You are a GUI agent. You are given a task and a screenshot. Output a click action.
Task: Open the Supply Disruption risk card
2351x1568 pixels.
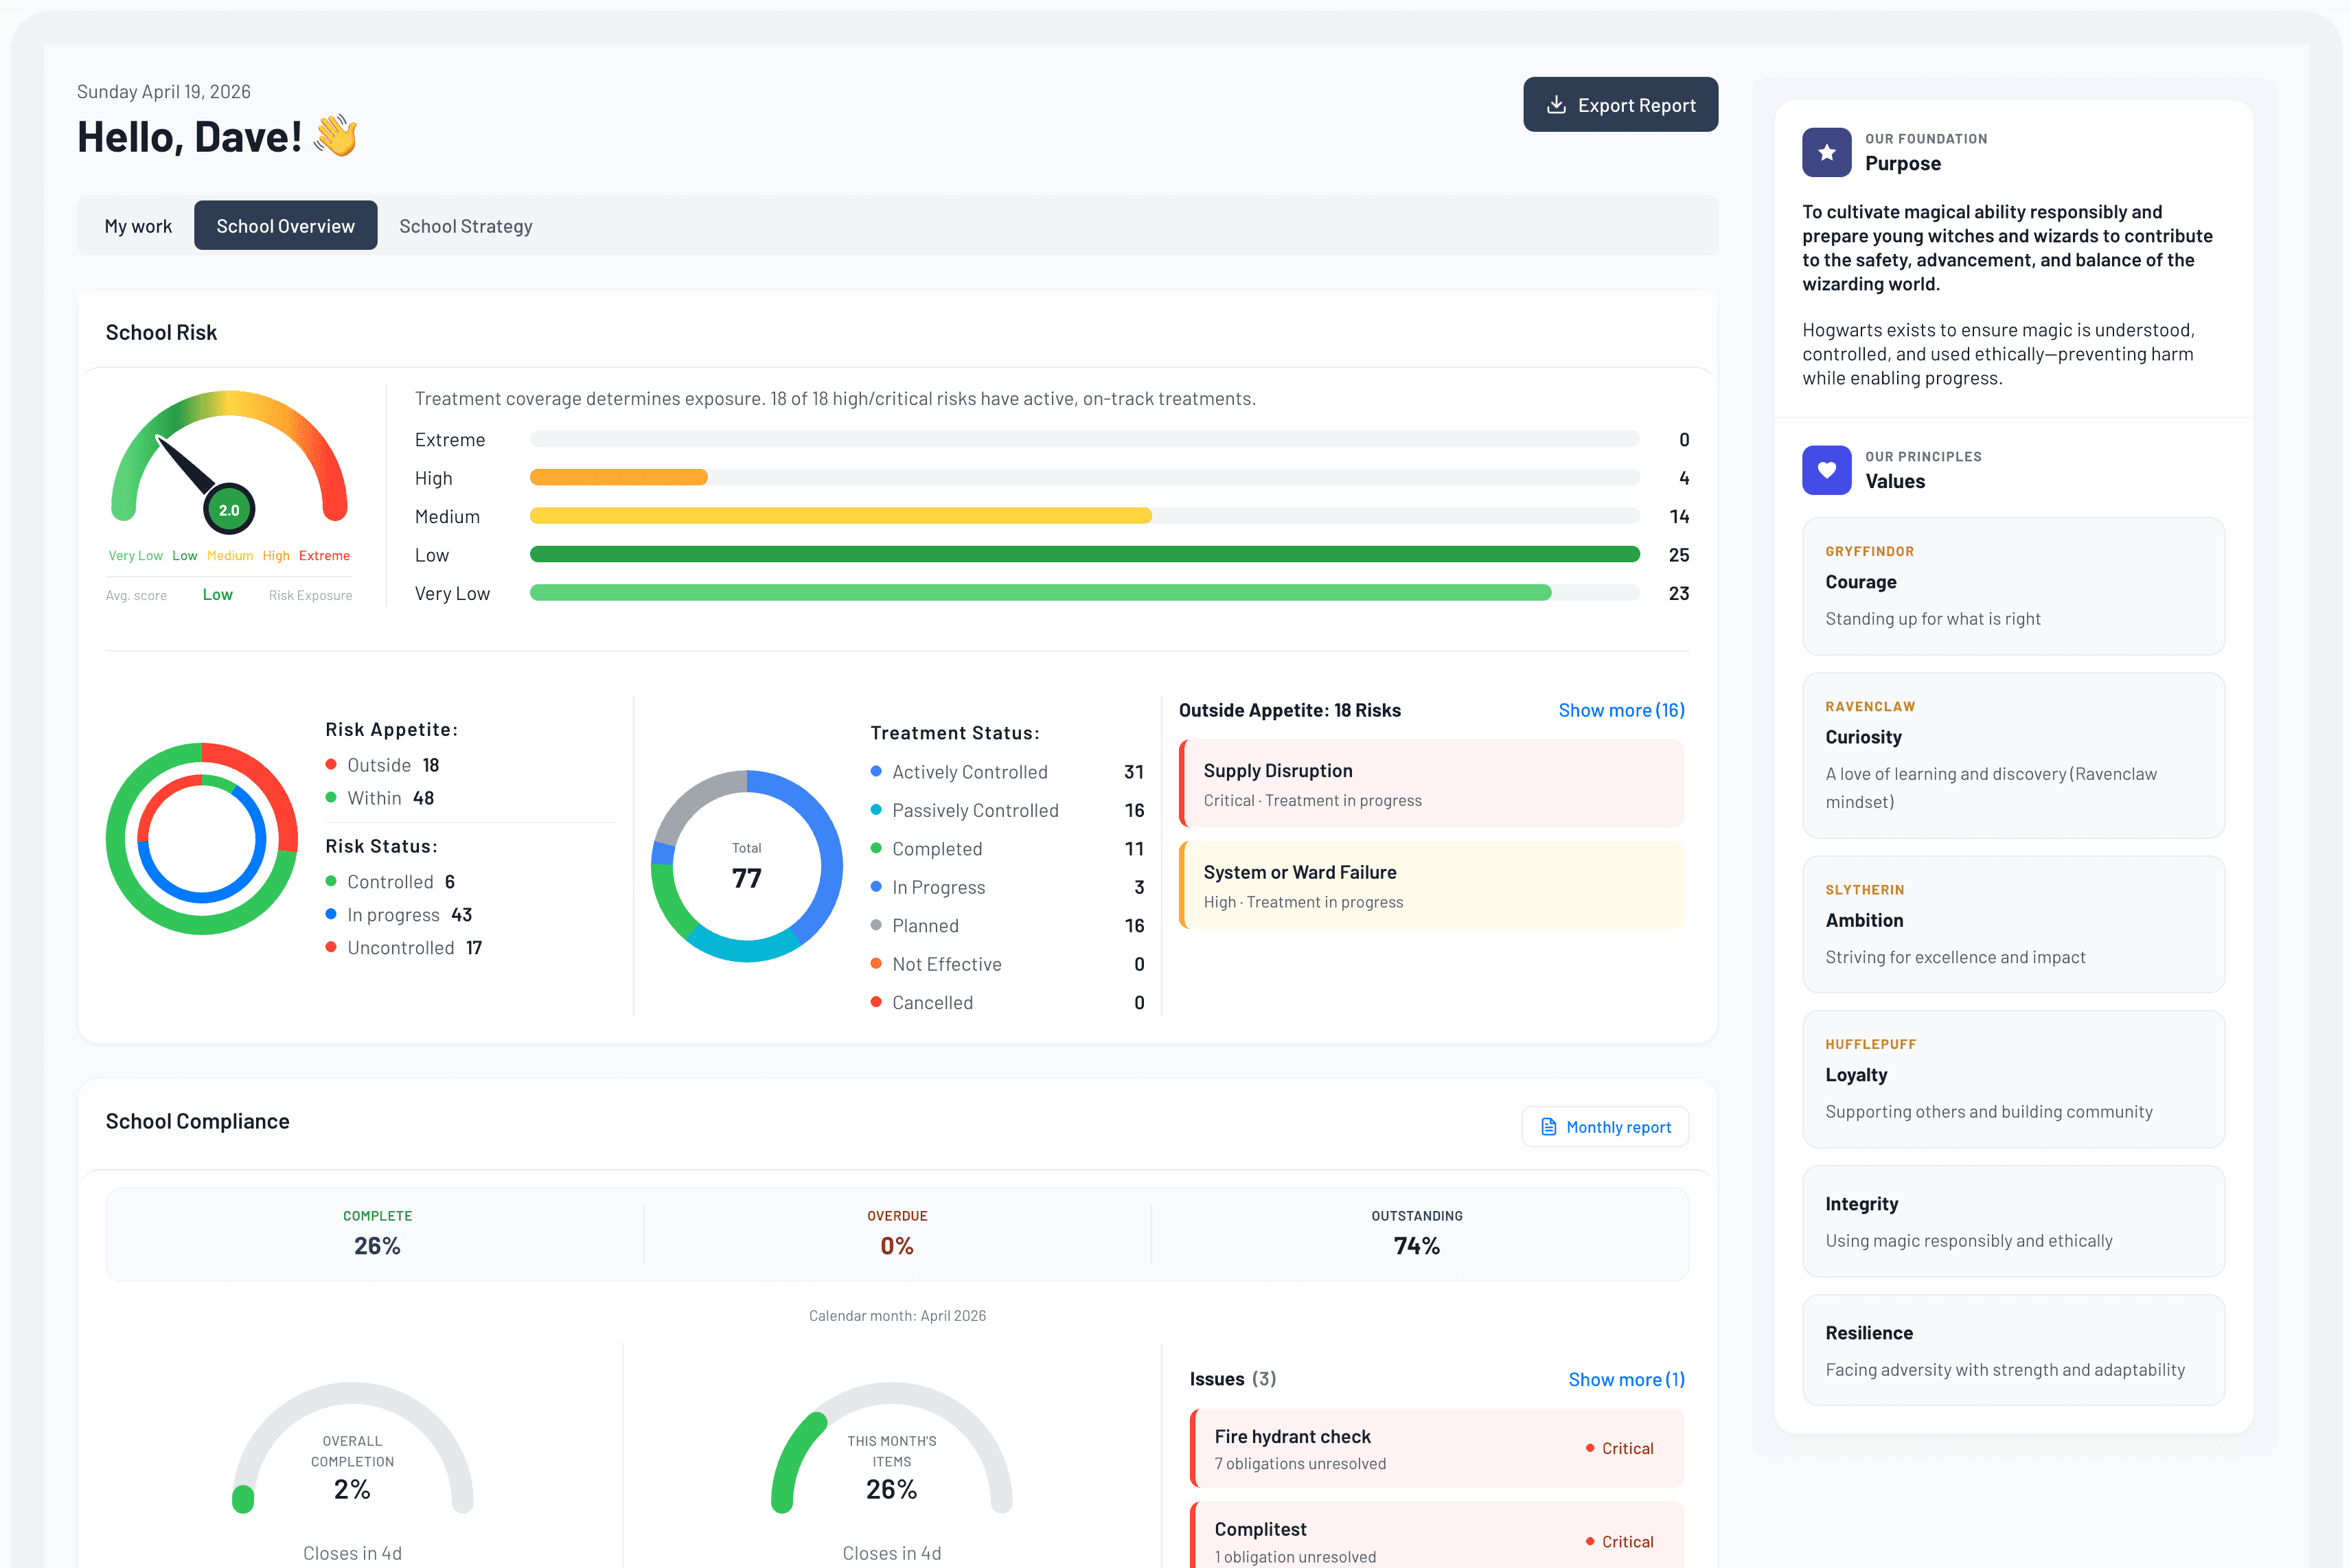click(1432, 784)
